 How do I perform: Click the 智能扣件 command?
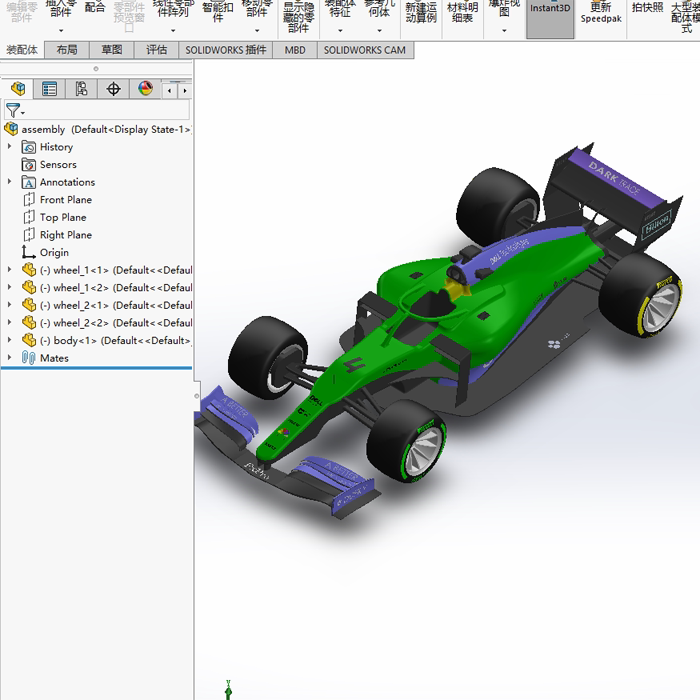tap(217, 12)
